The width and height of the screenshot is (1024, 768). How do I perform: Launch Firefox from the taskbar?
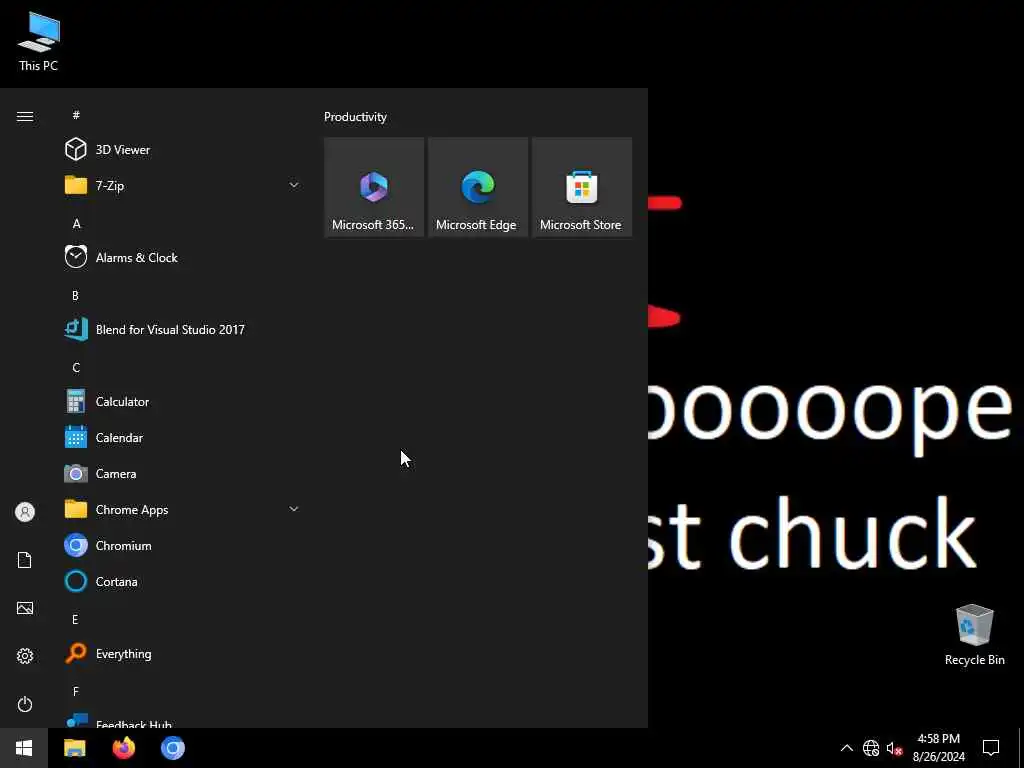coord(123,748)
